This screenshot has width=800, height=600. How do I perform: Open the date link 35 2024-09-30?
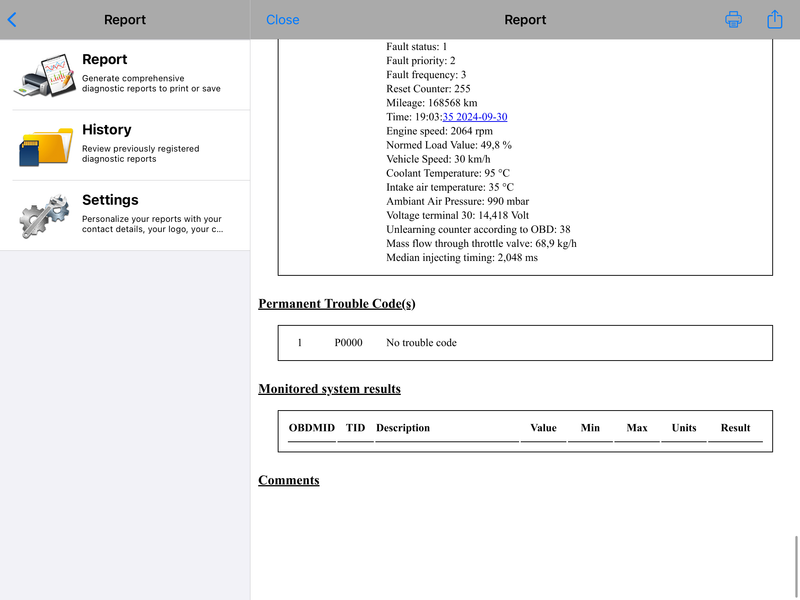point(474,117)
